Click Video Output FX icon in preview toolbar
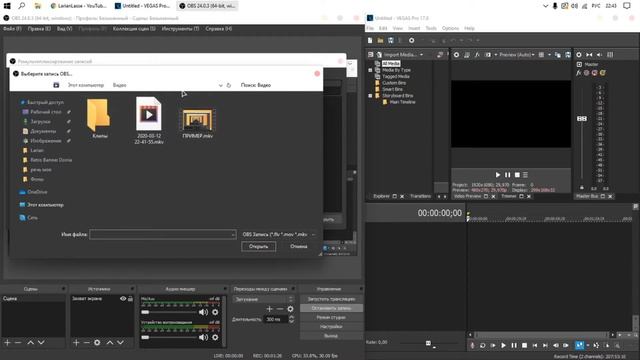640x360 pixels. click(x=477, y=55)
